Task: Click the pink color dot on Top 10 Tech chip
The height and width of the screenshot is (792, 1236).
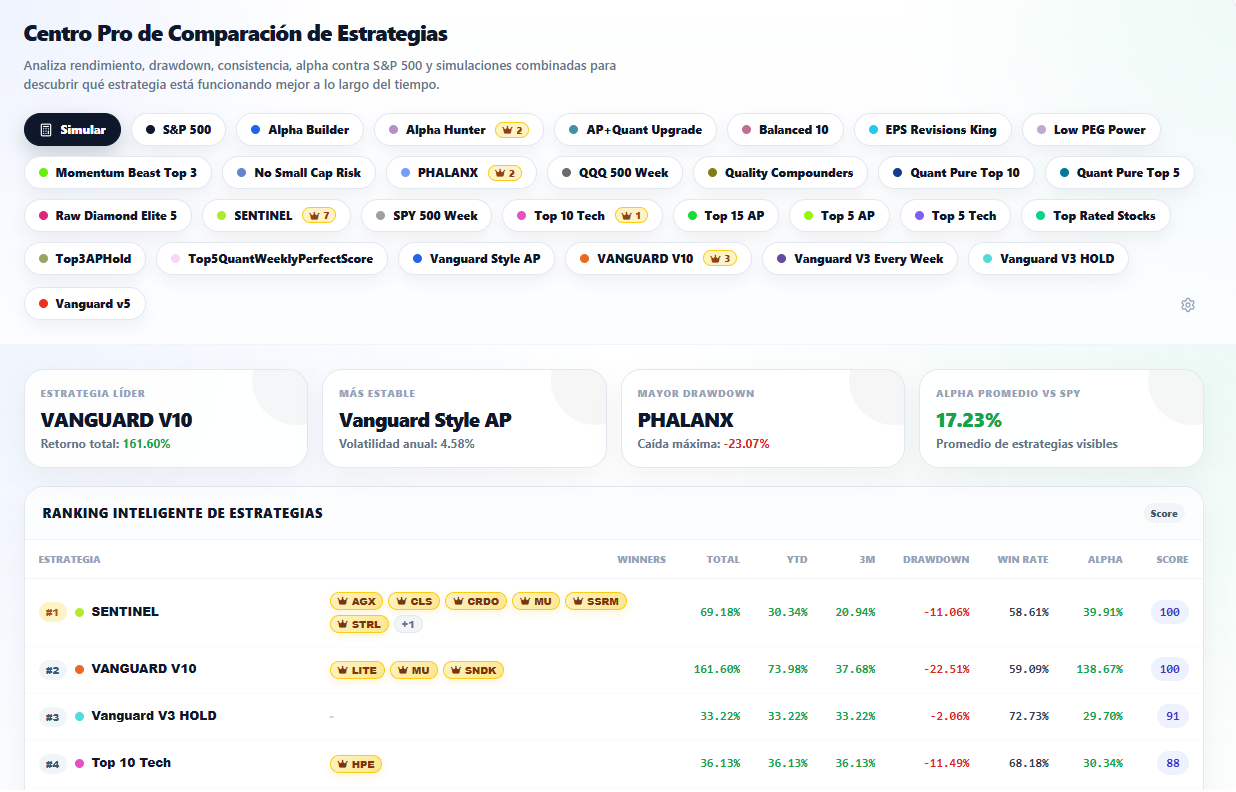Action: pyautogui.click(x=521, y=216)
